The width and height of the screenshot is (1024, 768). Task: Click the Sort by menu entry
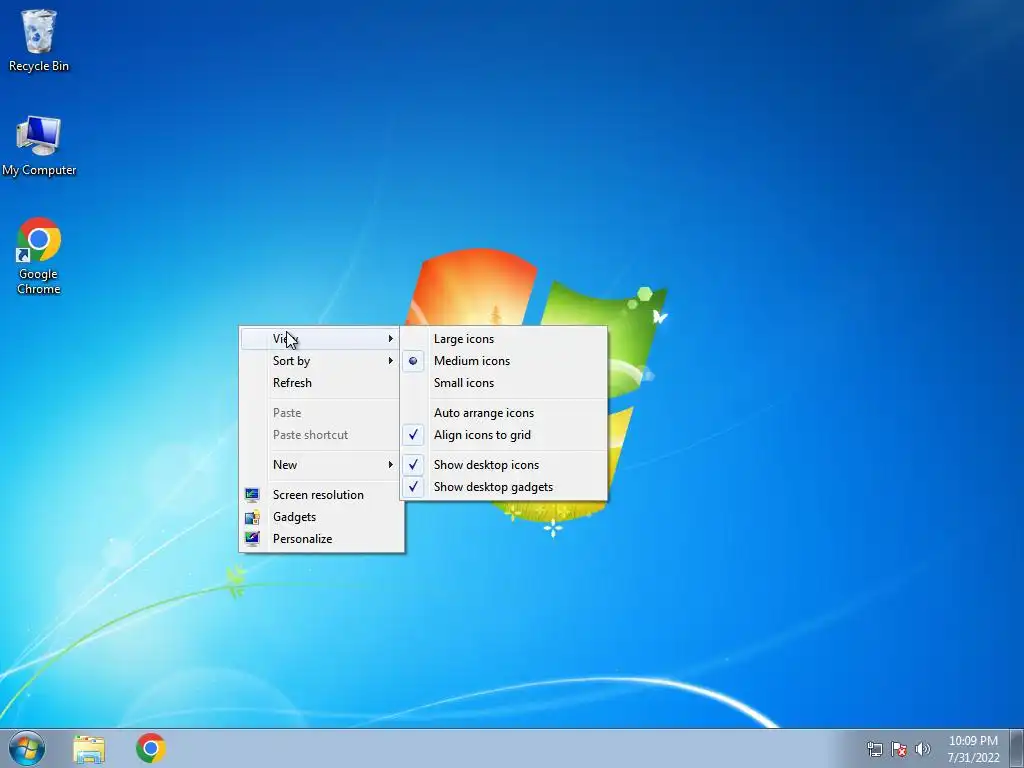(x=321, y=360)
